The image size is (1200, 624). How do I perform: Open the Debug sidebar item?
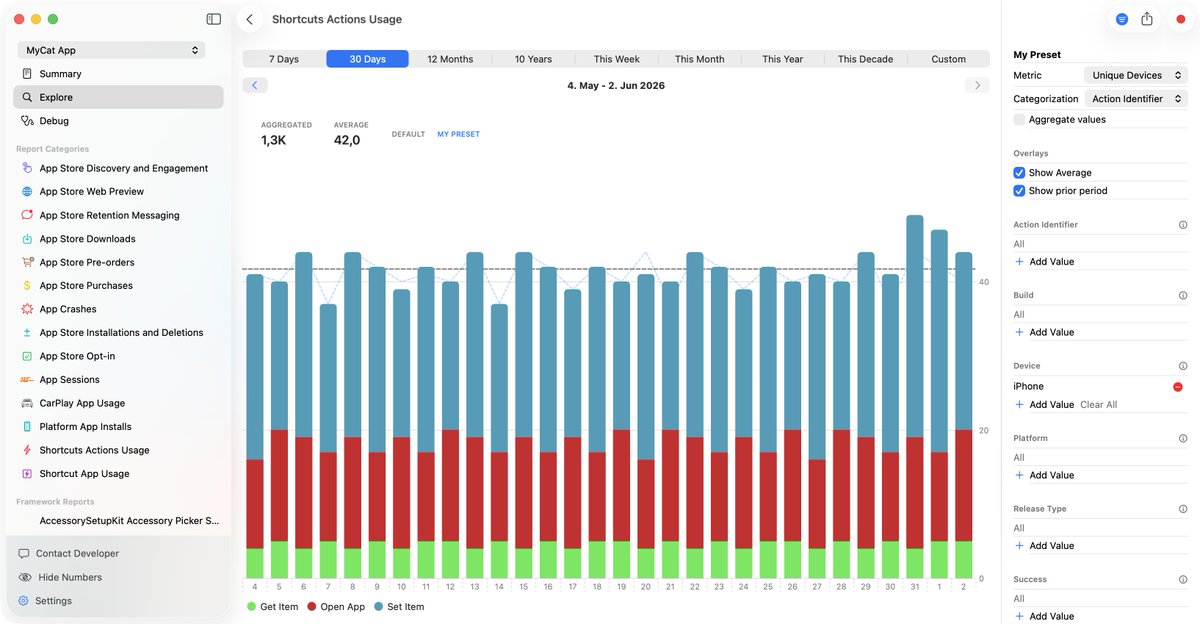(x=118, y=121)
